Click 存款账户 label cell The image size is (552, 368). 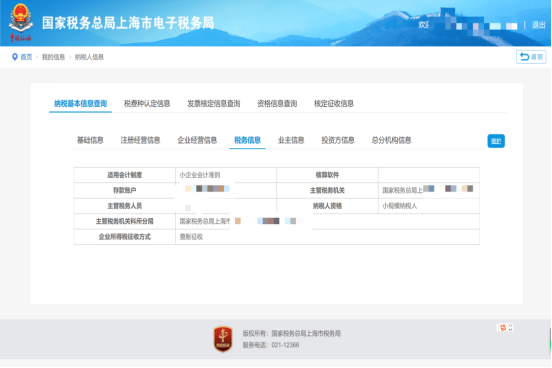[125, 190]
